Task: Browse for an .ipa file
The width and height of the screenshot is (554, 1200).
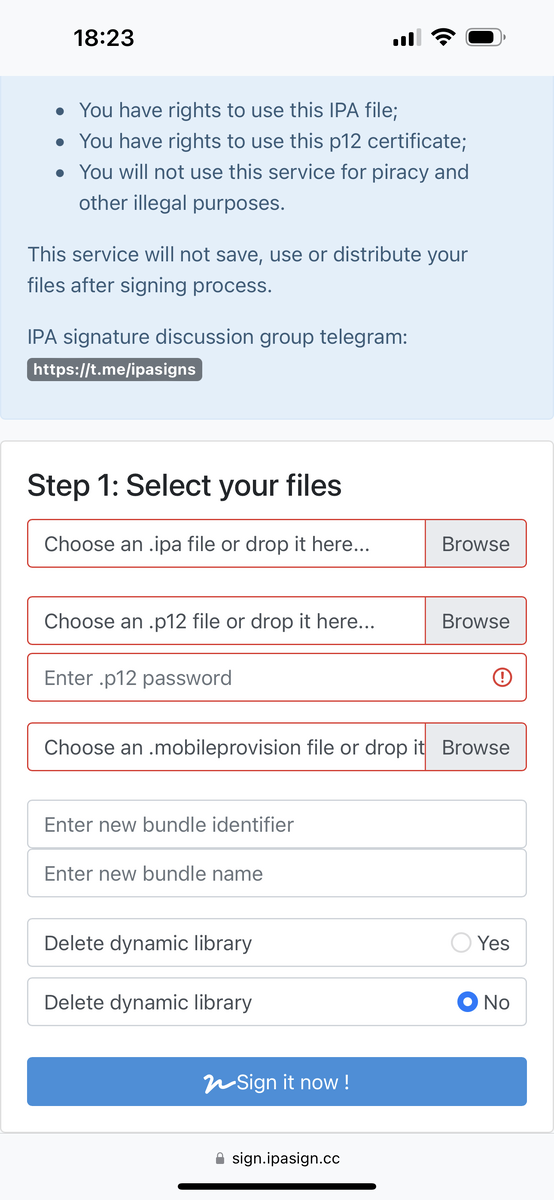Action: [476, 544]
